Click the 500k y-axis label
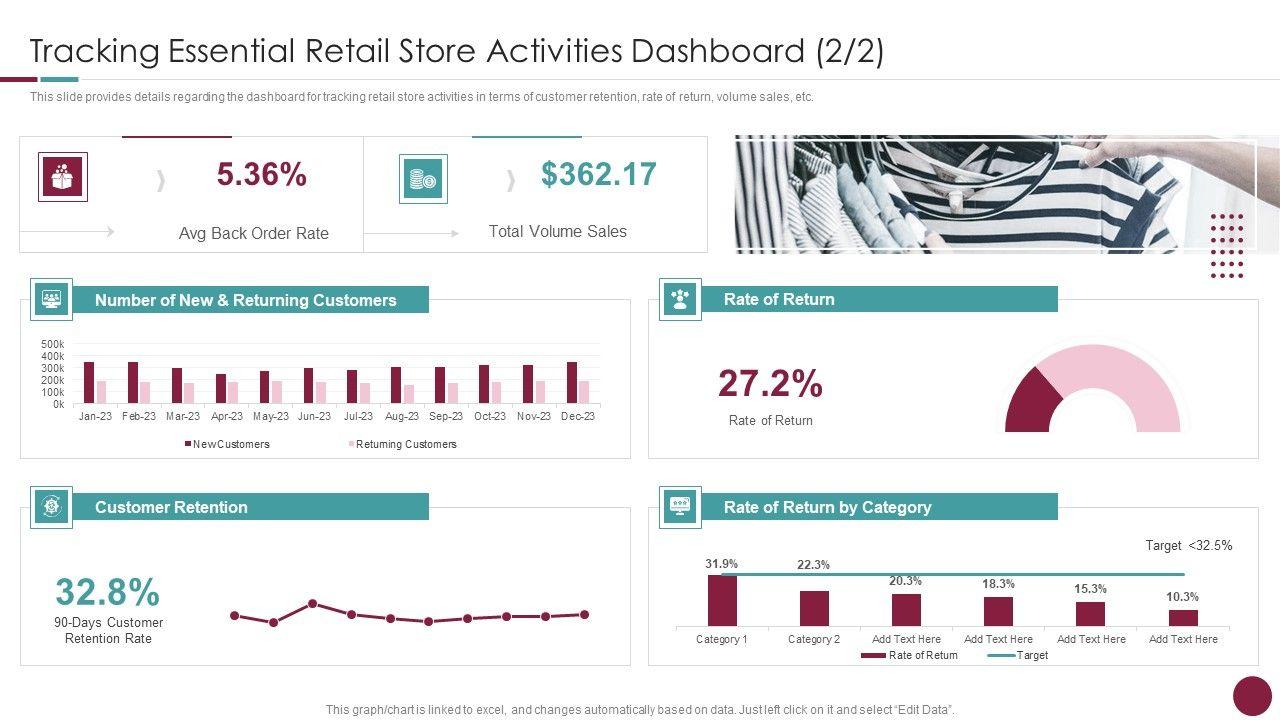Viewport: 1280px width, 720px height. [x=53, y=344]
